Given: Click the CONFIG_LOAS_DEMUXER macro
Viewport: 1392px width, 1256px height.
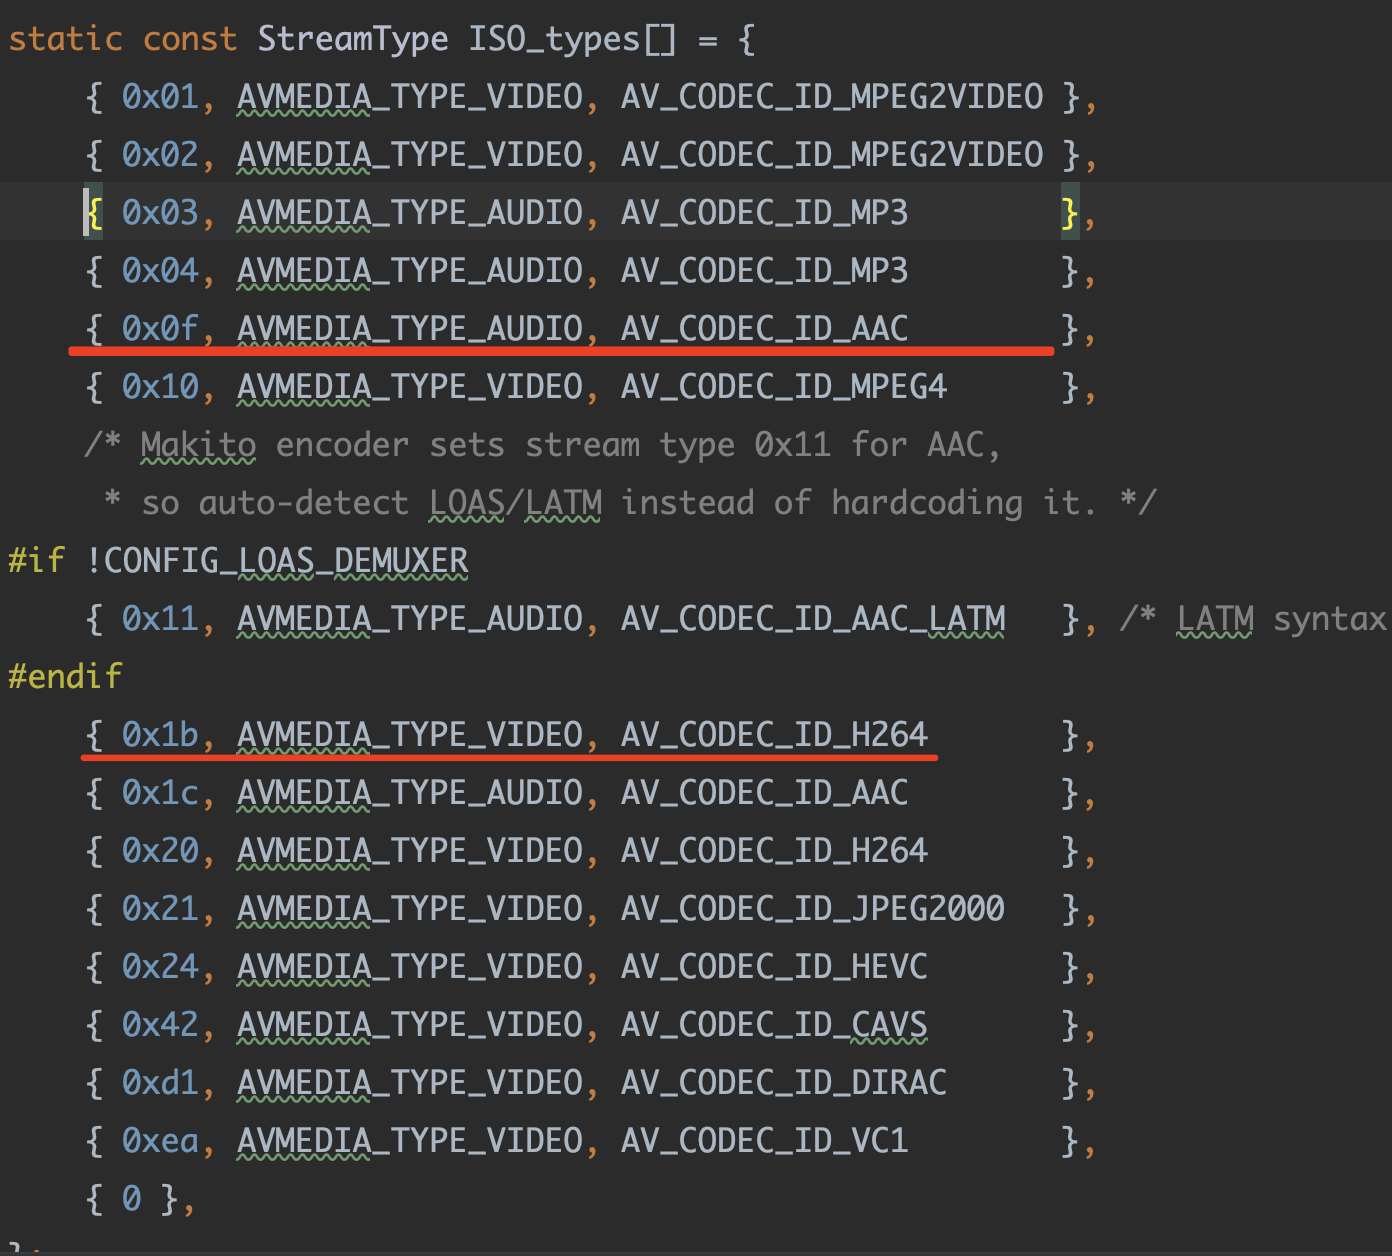Looking at the screenshot, I should pyautogui.click(x=286, y=561).
